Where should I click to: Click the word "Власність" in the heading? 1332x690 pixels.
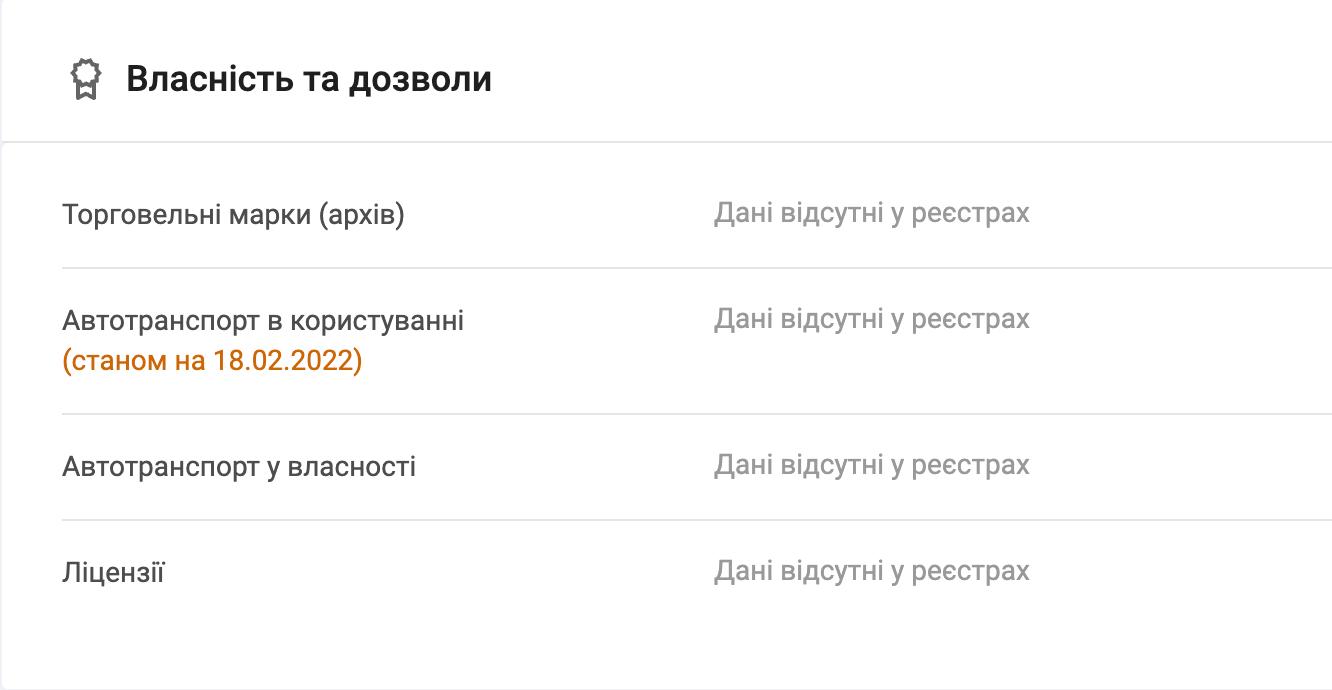pos(209,79)
